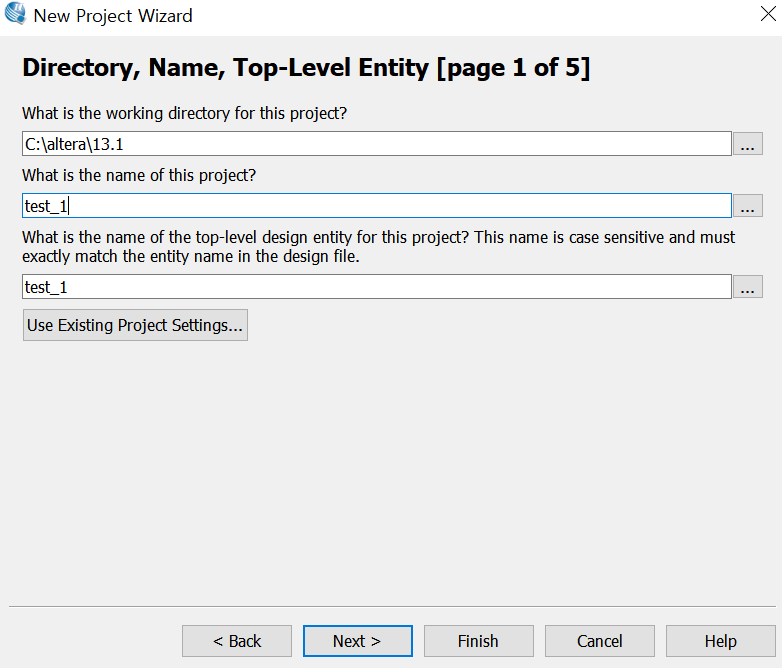This screenshot has width=782, height=668.
Task: Select the top-level design entity field
Action: coord(377,286)
